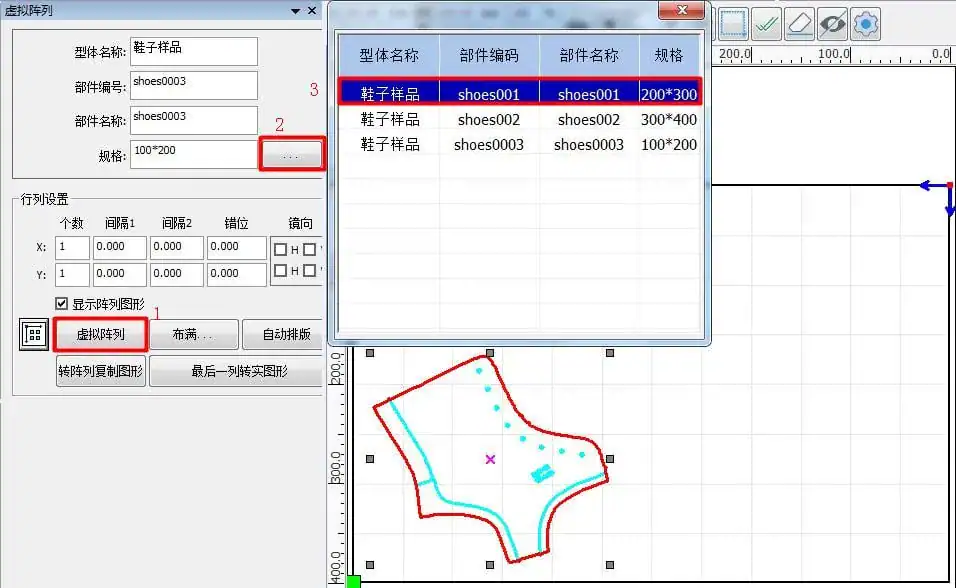
Task: Click the 布满... button
Action: (193, 334)
